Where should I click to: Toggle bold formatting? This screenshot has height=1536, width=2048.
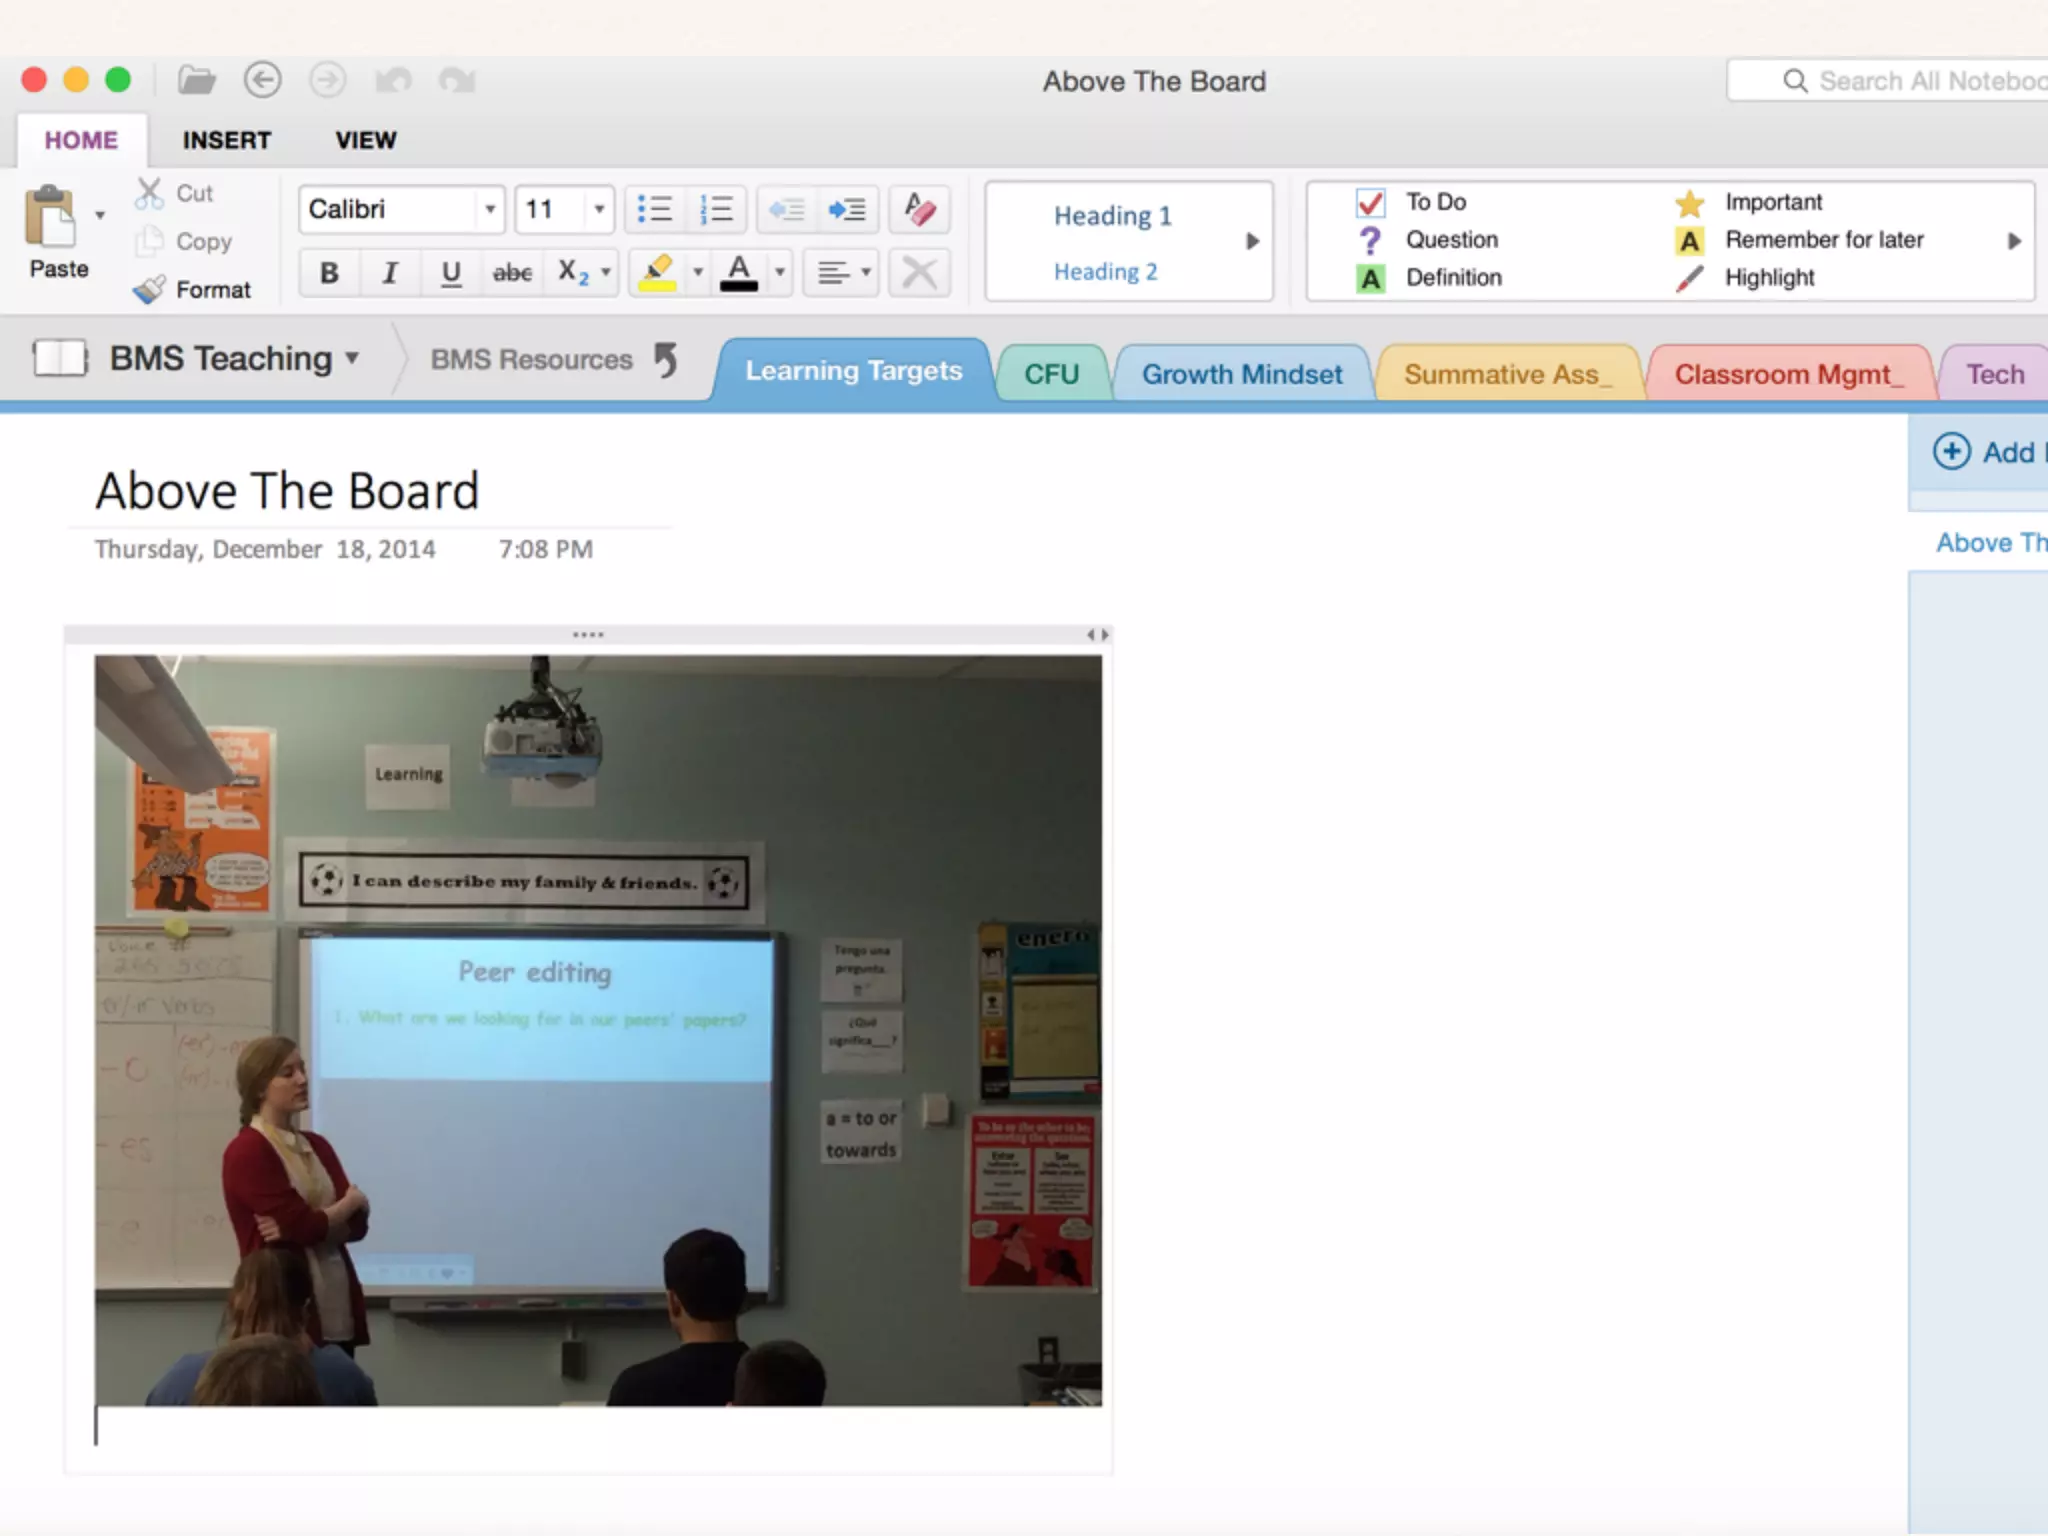click(329, 272)
